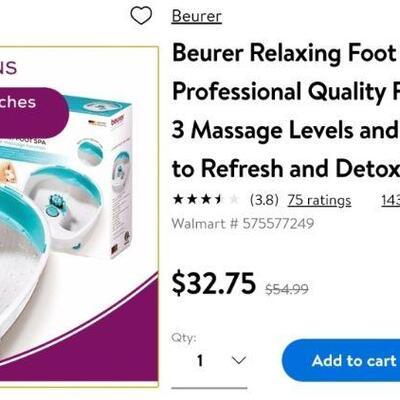Click the purple inches badge on image

33,112
